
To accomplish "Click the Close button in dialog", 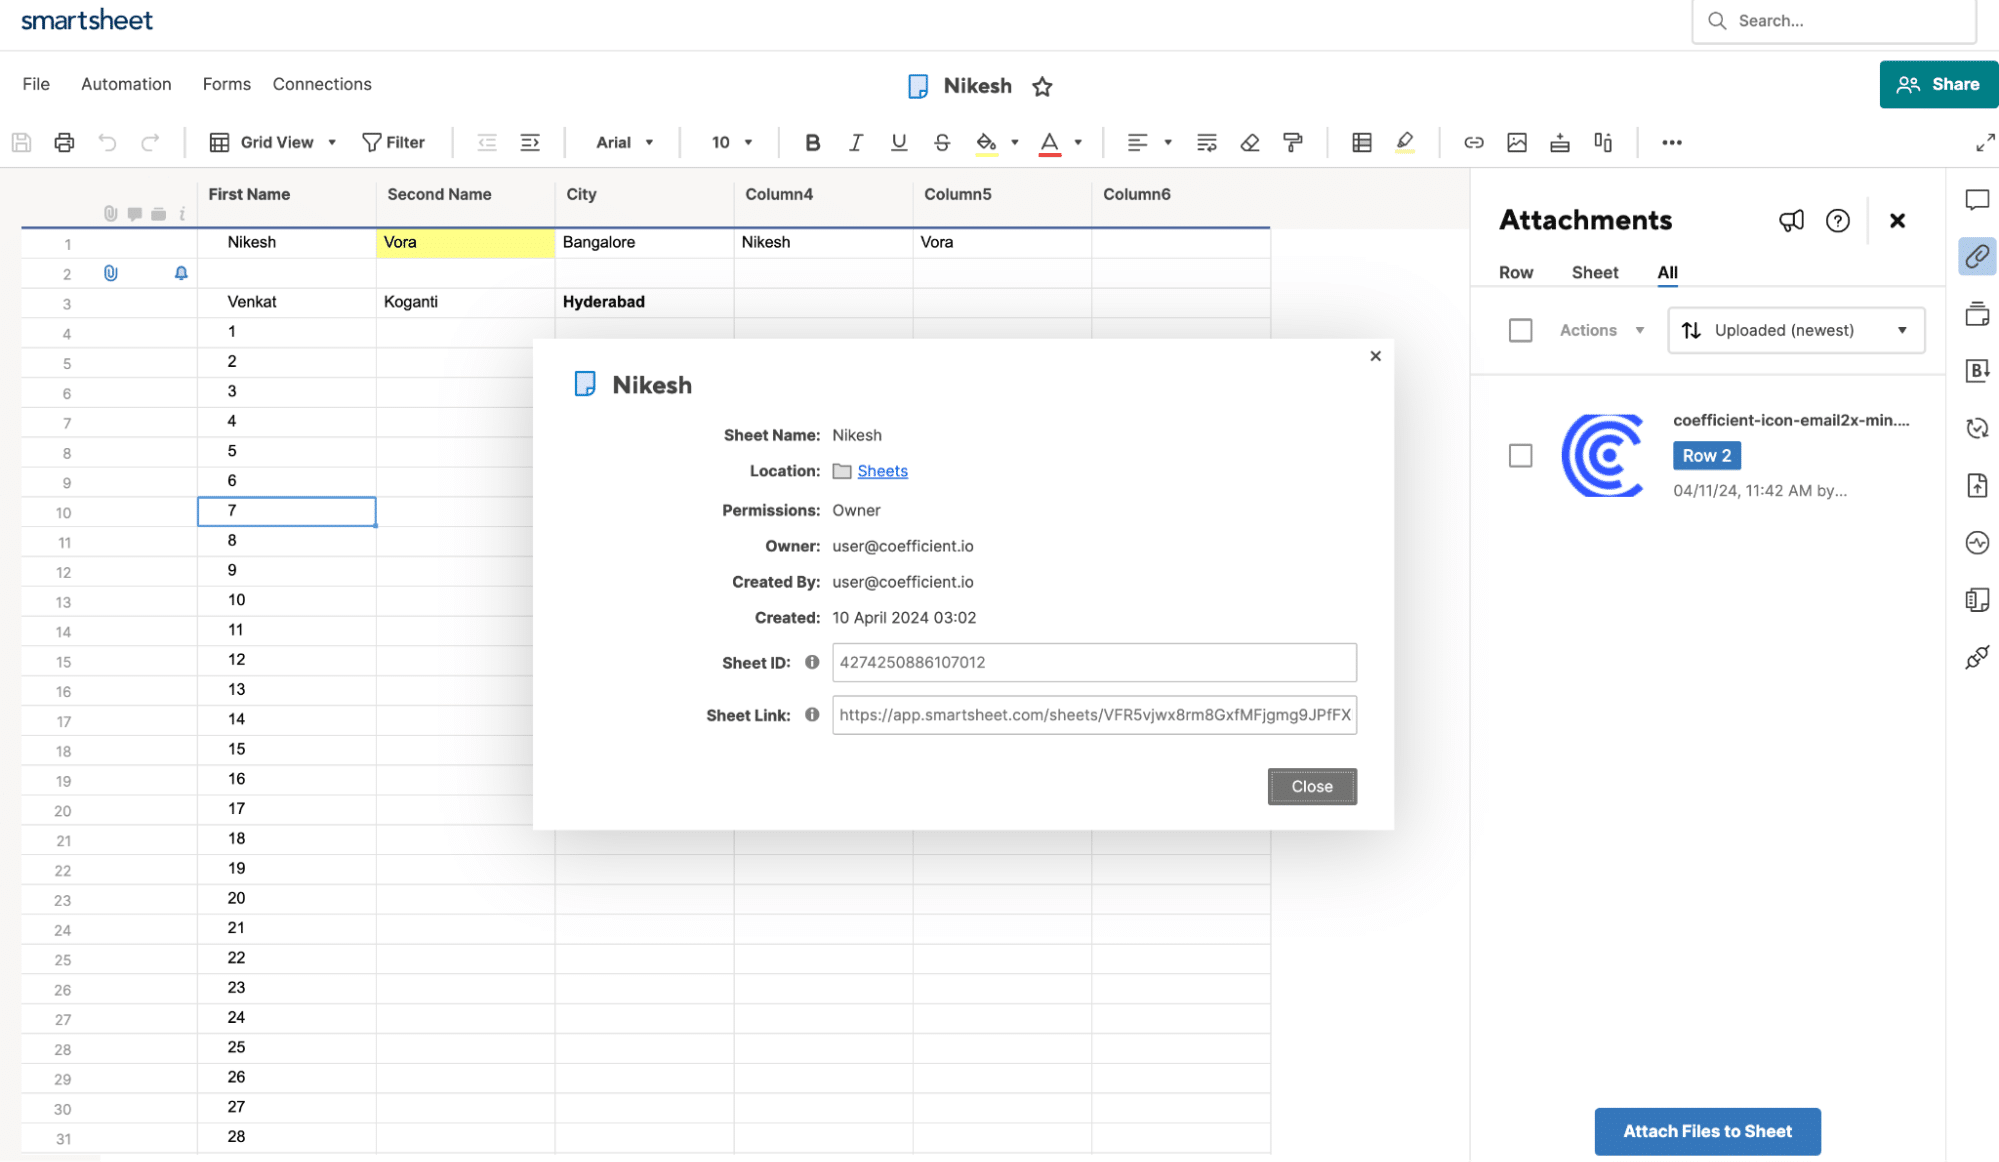I will click(x=1312, y=786).
